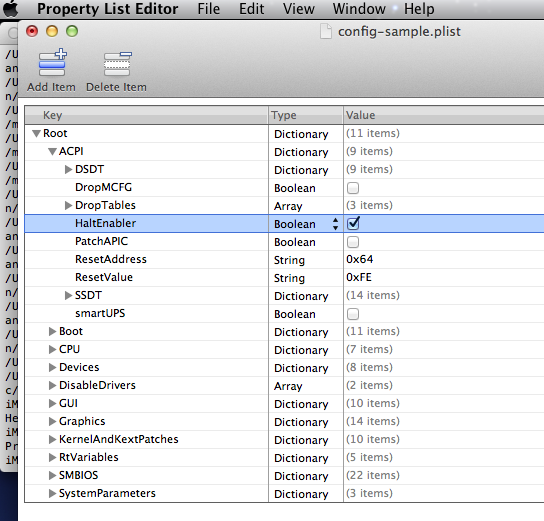Expand the Devices dictionary
The width and height of the screenshot is (544, 521).
click(52, 367)
